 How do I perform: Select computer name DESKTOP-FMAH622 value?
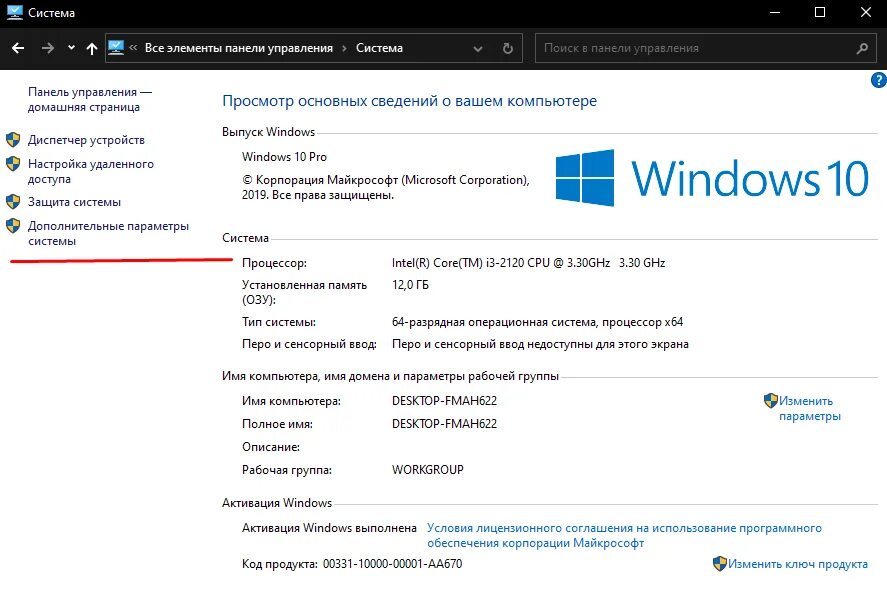click(x=444, y=401)
